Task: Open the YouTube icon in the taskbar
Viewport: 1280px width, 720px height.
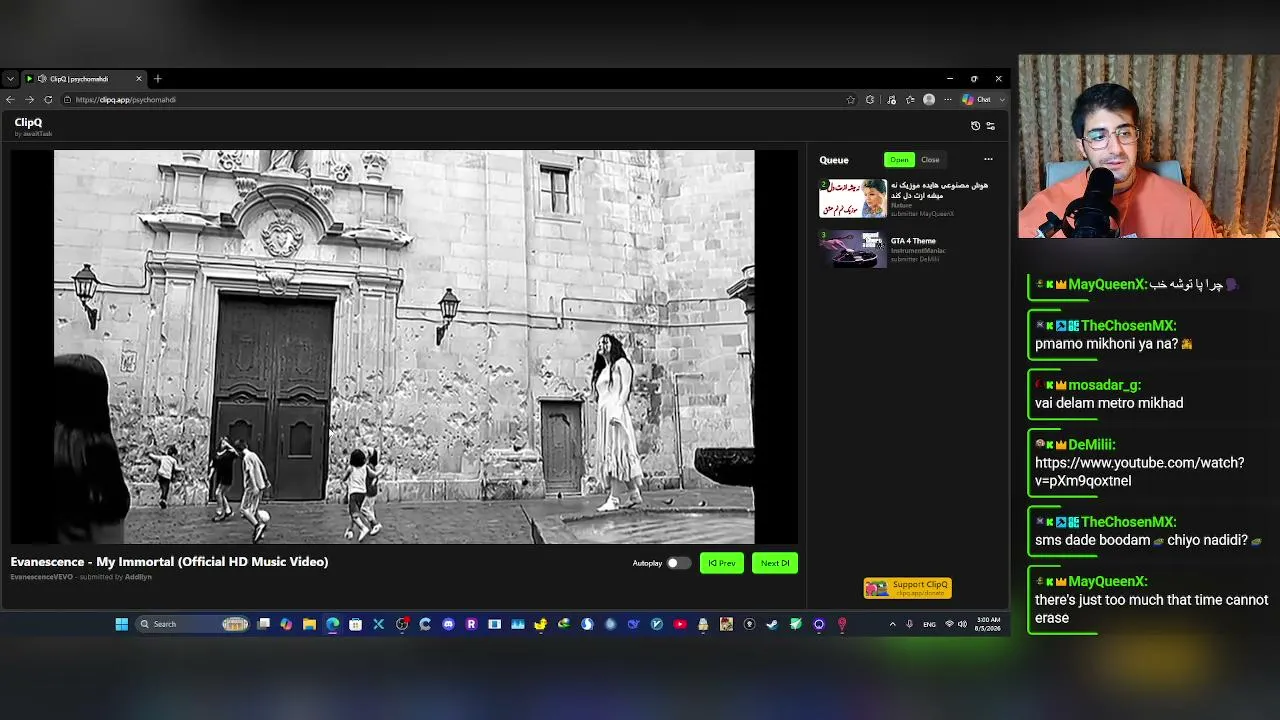Action: (680, 624)
